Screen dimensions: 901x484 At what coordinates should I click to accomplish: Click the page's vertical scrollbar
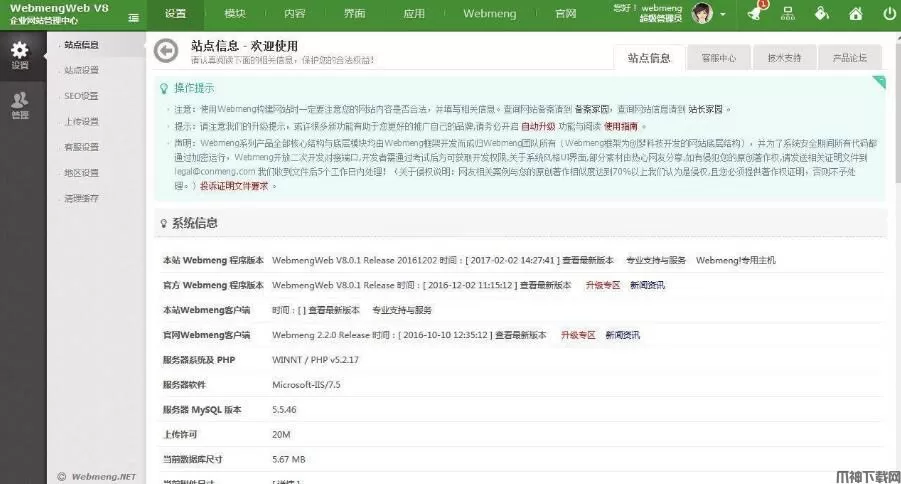point(898,115)
